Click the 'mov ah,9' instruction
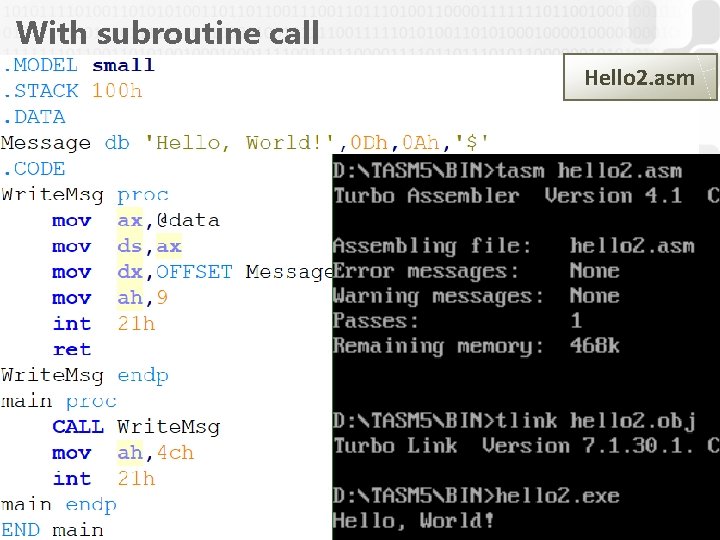Viewport: 720px width, 540px height. coord(110,298)
